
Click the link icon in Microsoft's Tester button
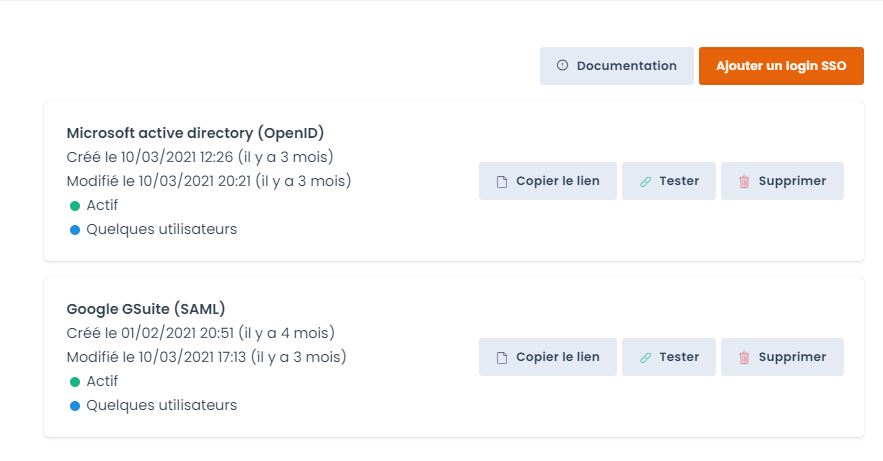tap(646, 182)
